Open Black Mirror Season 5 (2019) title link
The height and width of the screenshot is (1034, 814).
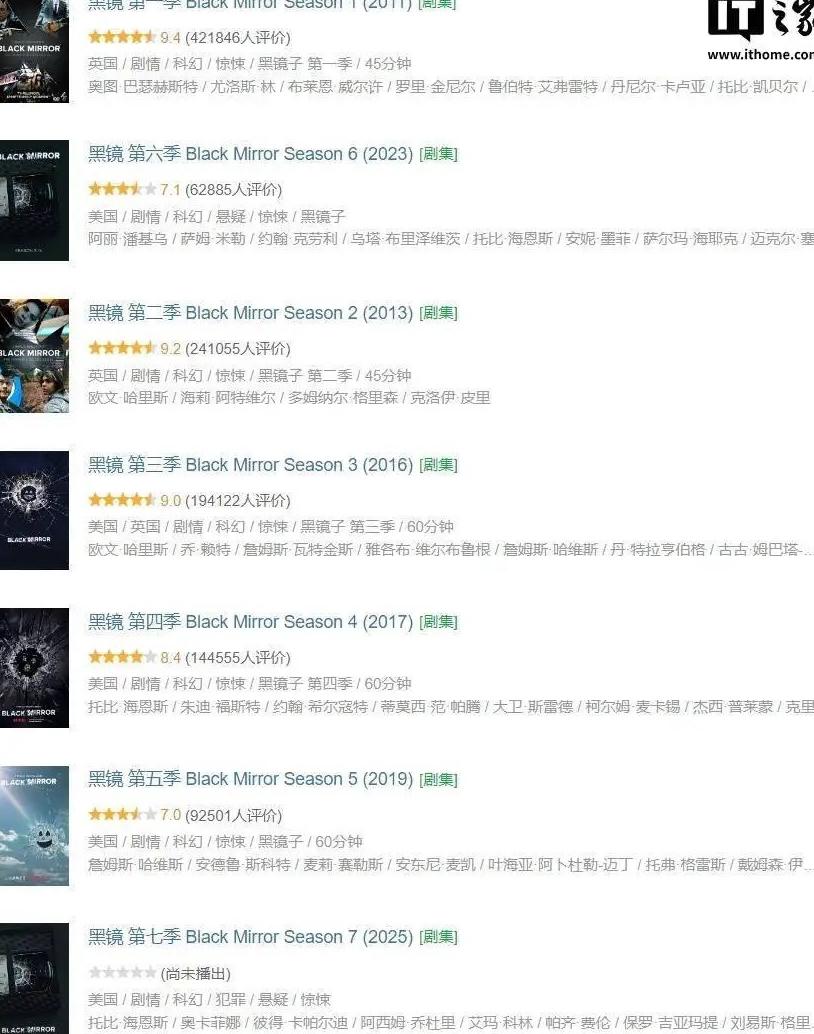point(250,779)
